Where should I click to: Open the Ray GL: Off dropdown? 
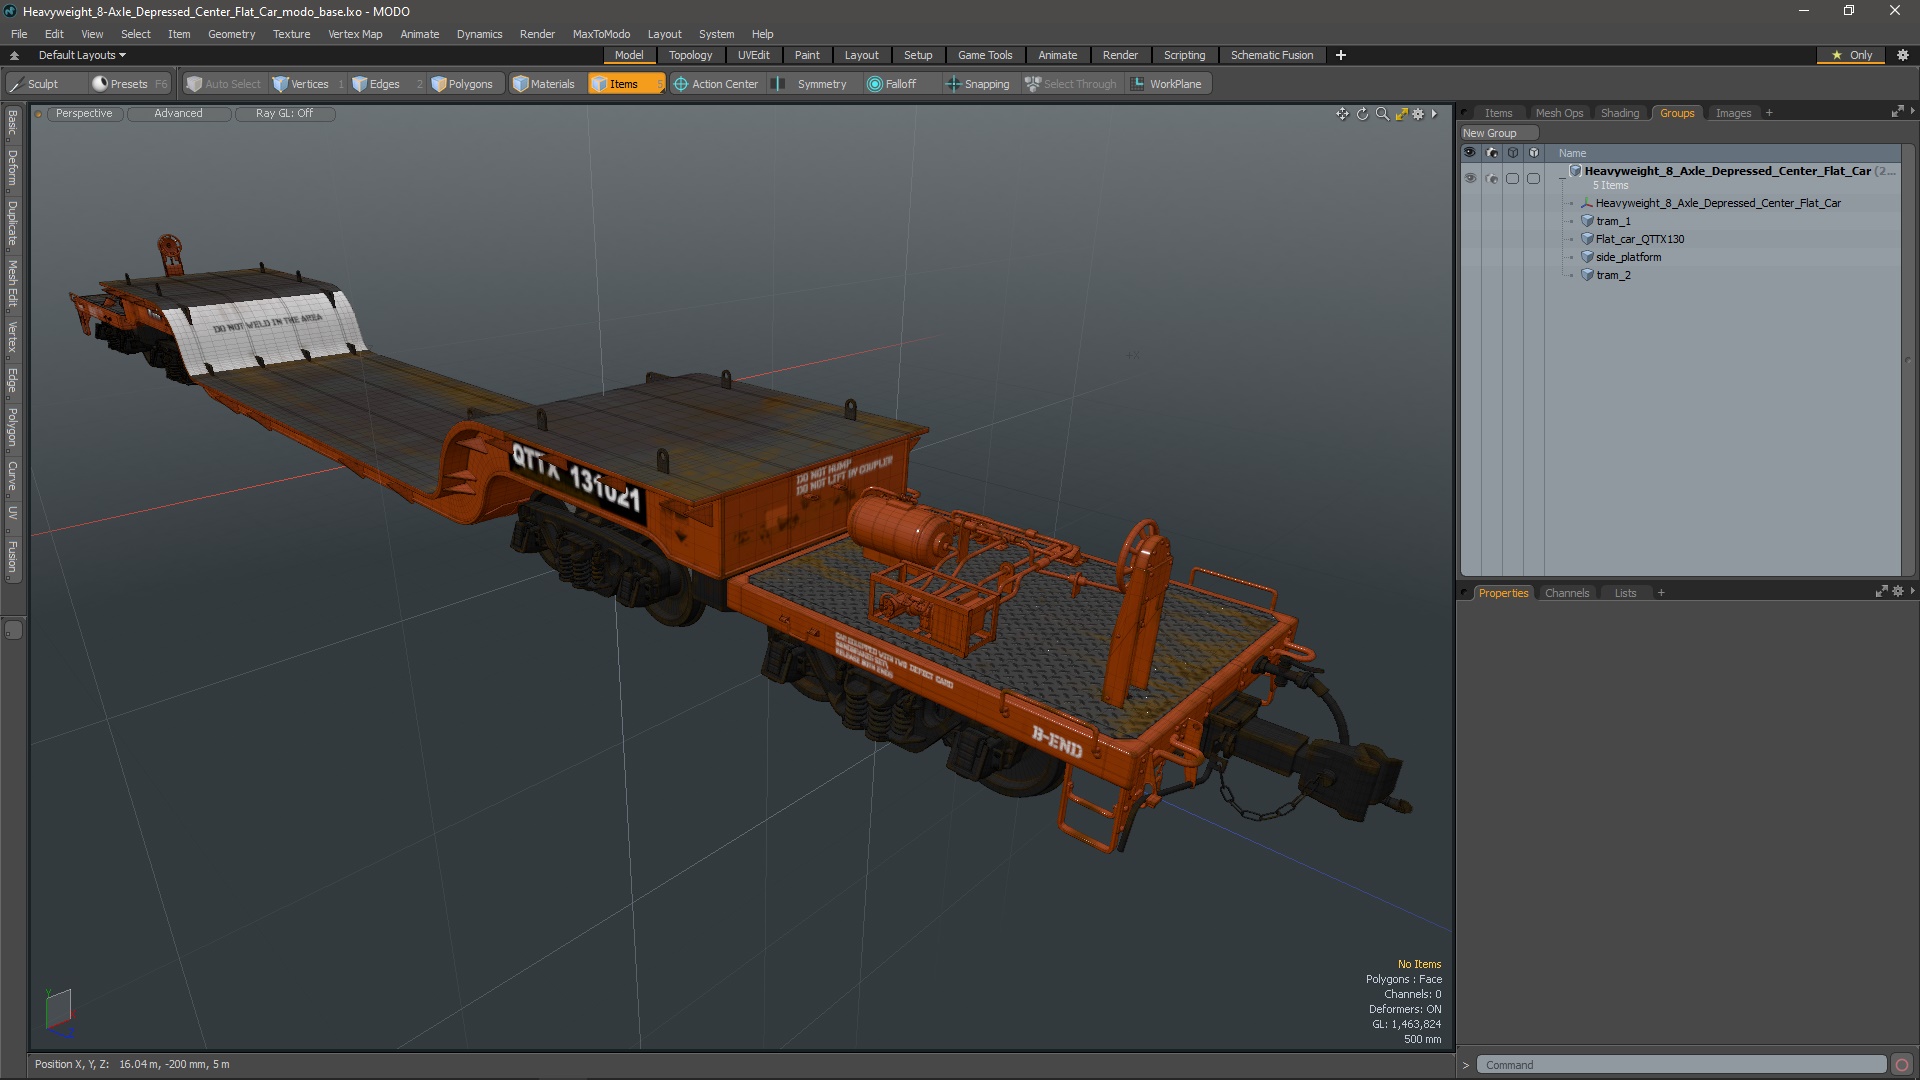click(x=284, y=114)
